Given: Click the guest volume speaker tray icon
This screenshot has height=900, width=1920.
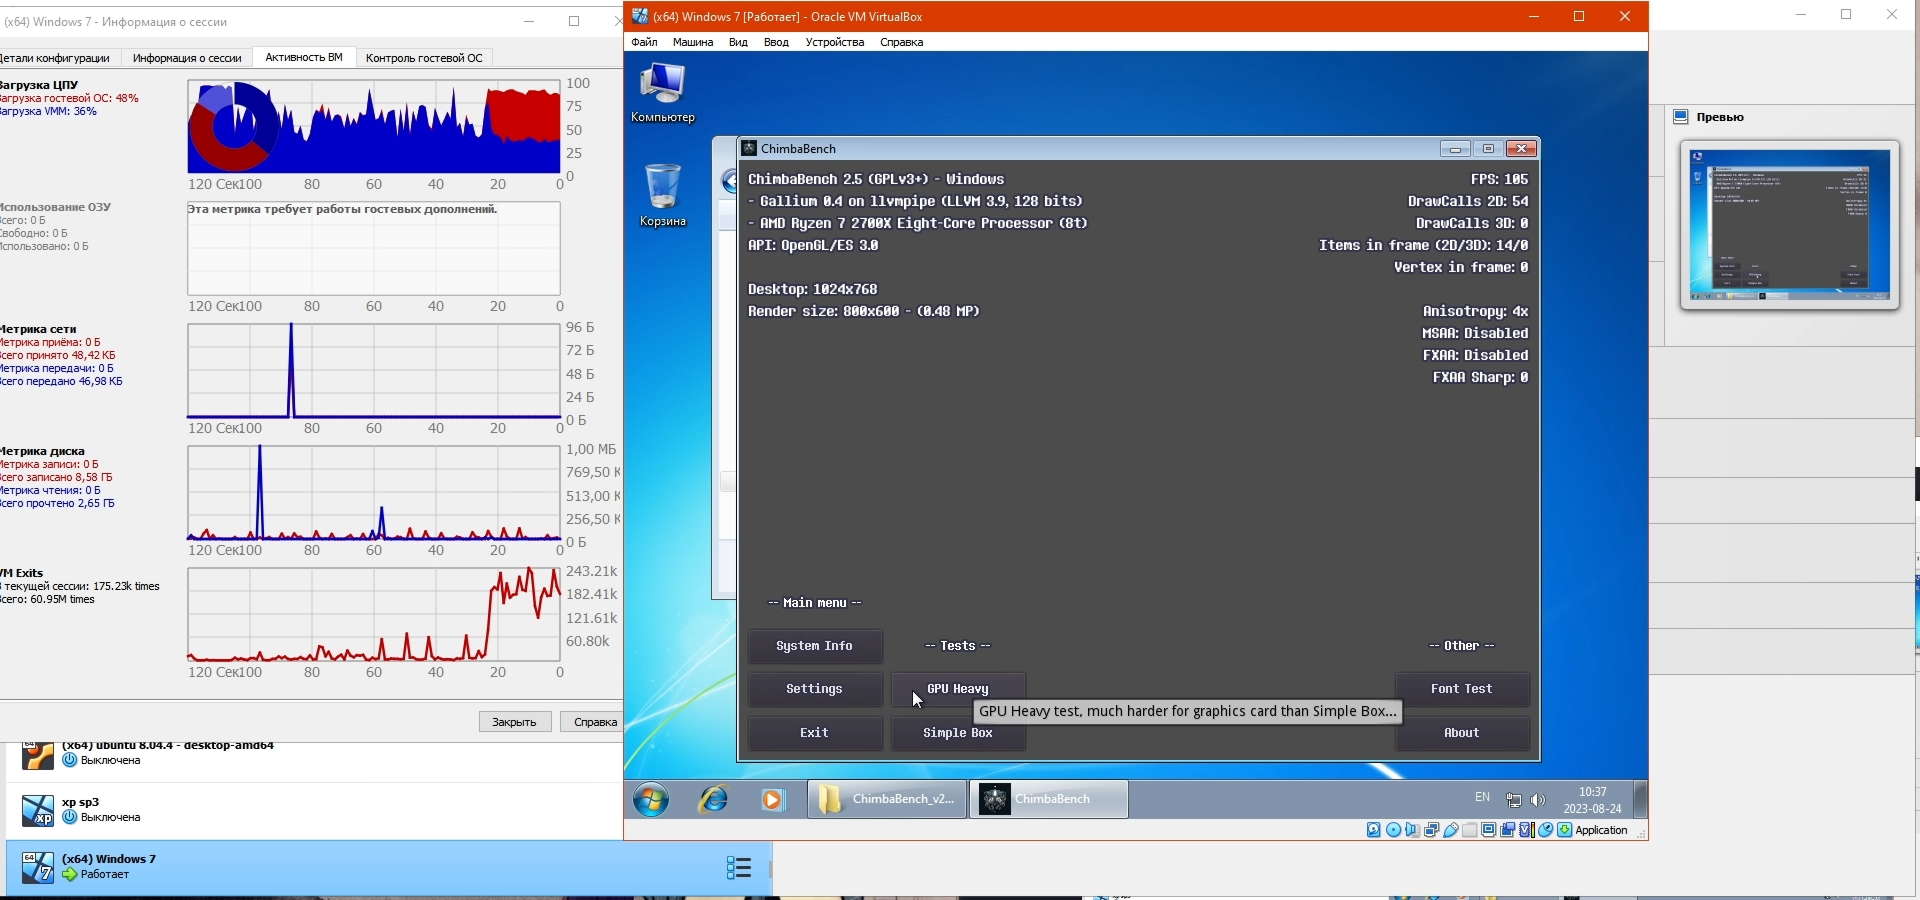Looking at the screenshot, I should pos(1538,800).
